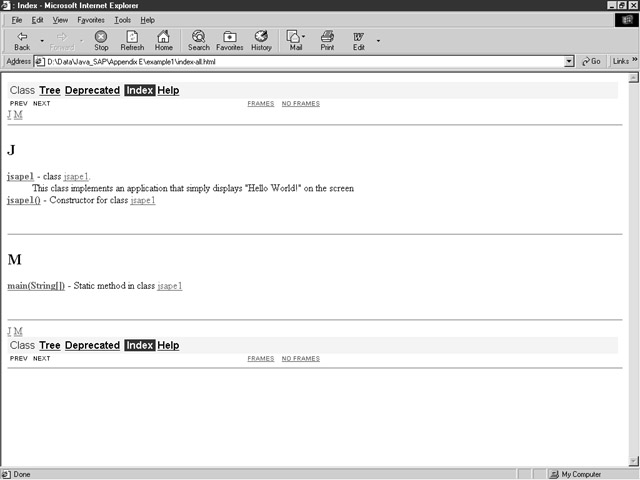
Task: Open the bold jsape1 class entry
Action: [x=20, y=176]
